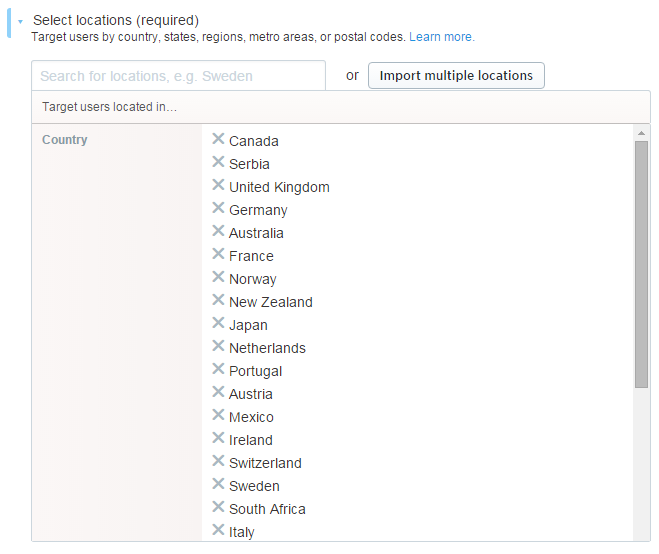Viewport: 659px width, 554px height.
Task: Collapse the Select locations section
Action: click(20, 21)
